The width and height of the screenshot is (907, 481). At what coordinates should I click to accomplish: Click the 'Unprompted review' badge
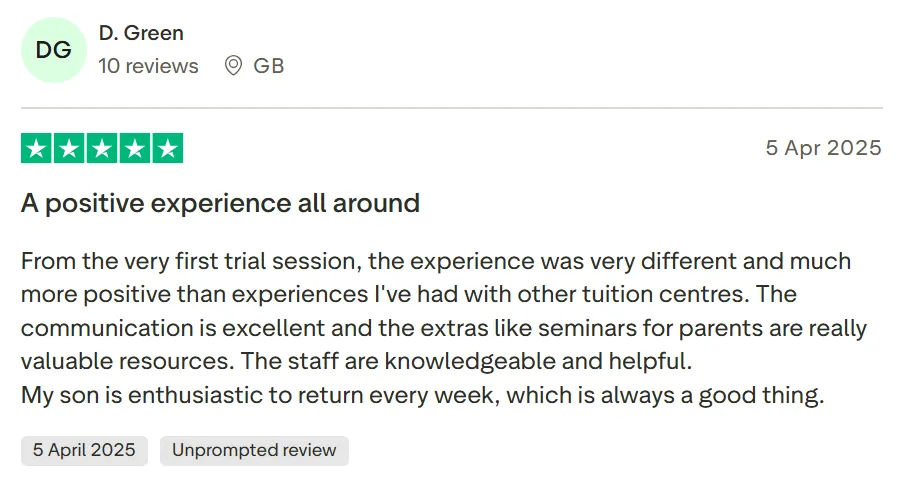click(254, 450)
